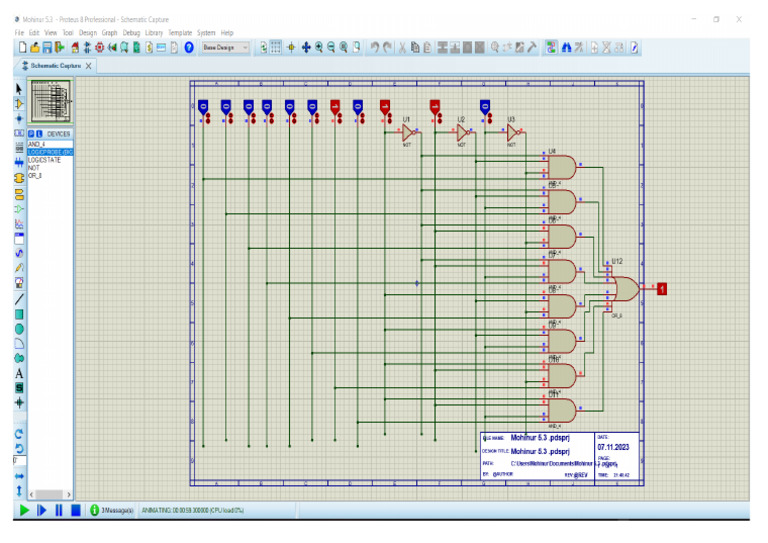Select the Virtual Instruments meter icon

tap(19, 283)
